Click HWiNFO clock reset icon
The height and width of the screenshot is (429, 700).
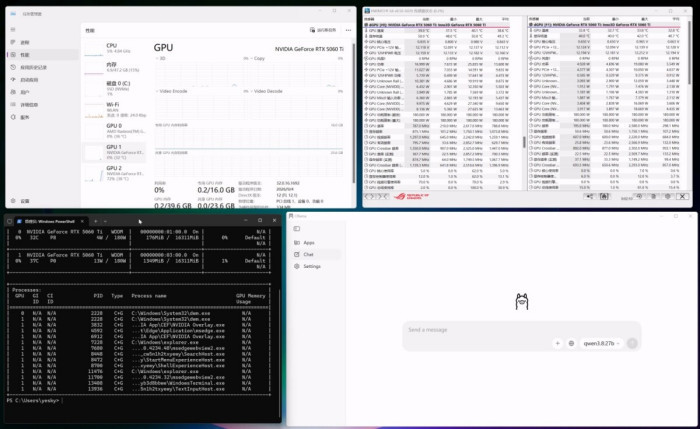[639, 196]
